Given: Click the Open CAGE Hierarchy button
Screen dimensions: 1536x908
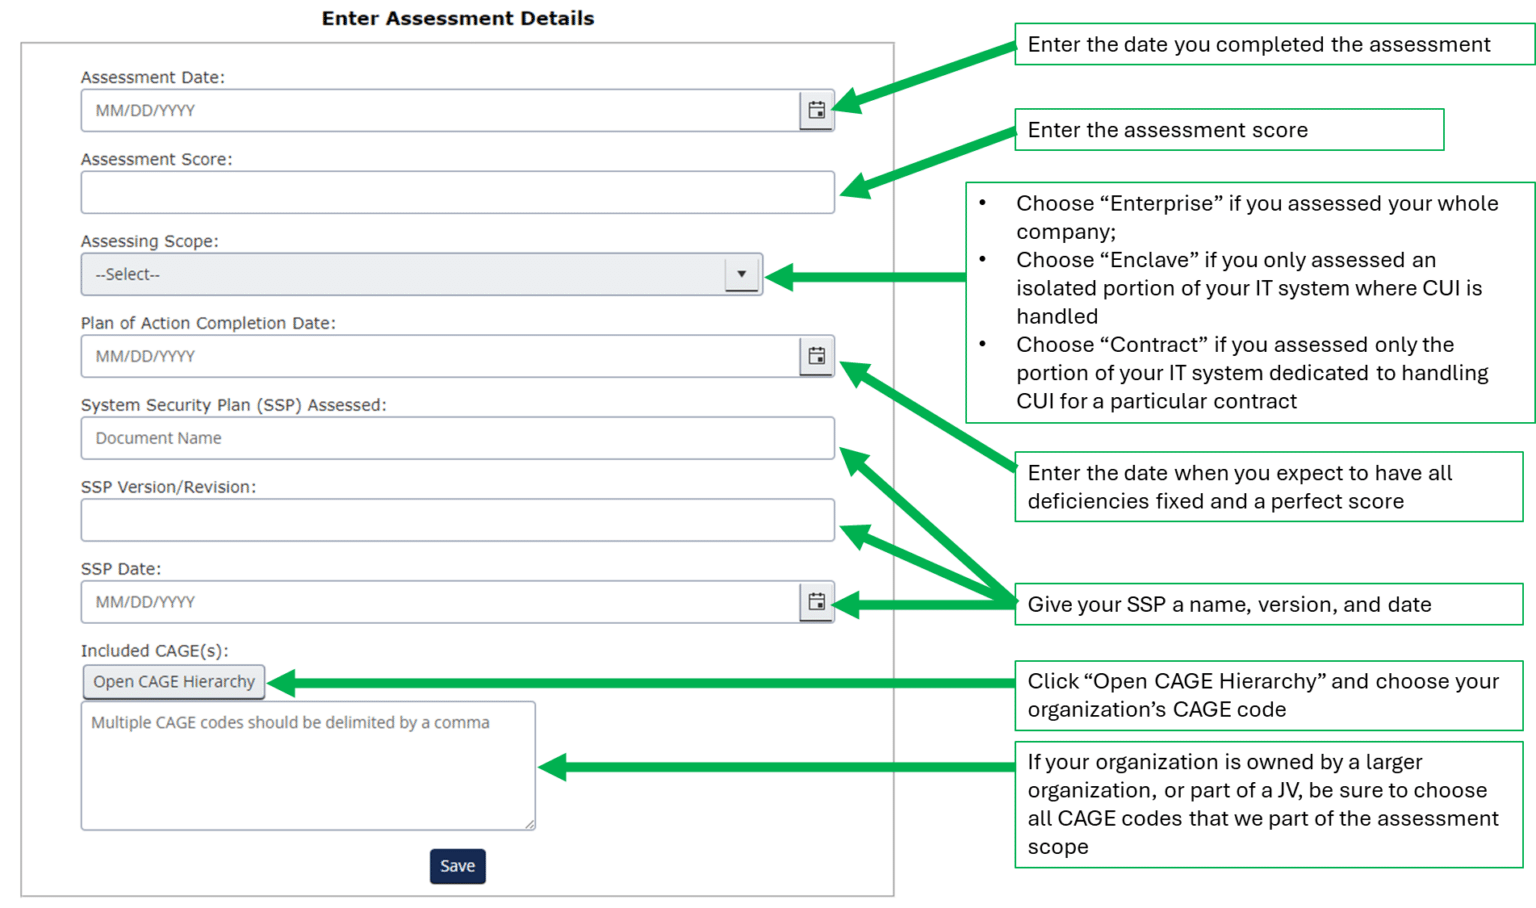Looking at the screenshot, I should [173, 681].
